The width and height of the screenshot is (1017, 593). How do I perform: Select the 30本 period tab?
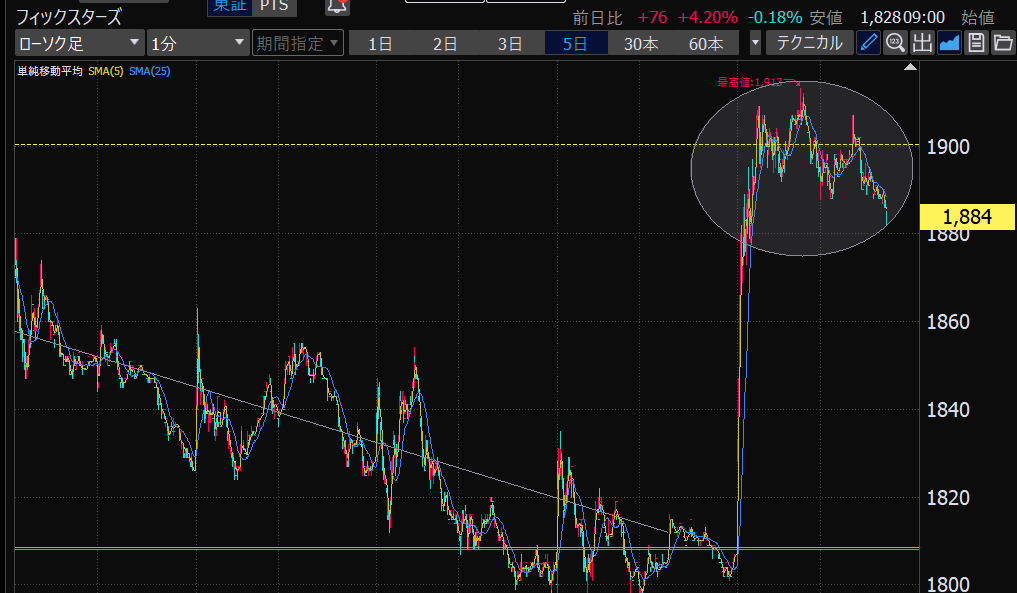point(641,43)
